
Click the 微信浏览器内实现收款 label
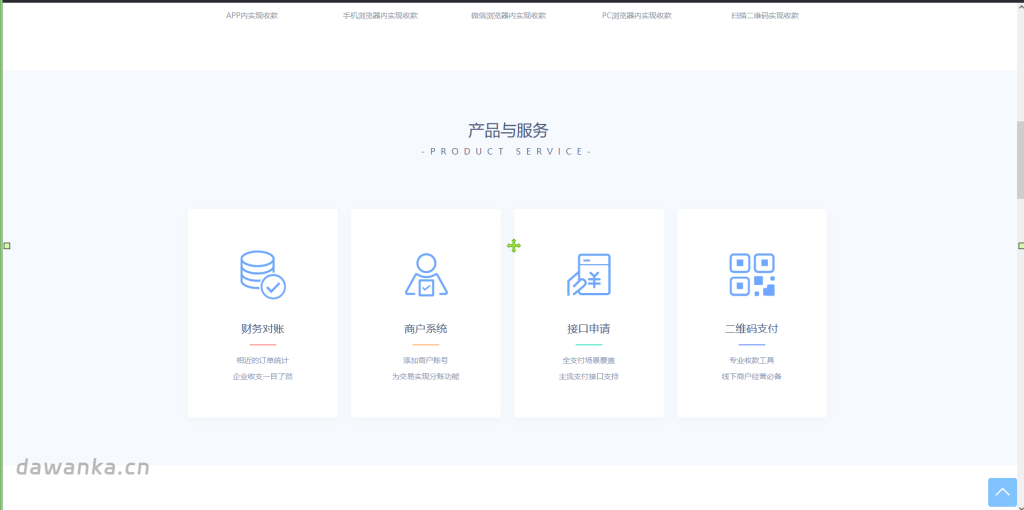coord(508,16)
